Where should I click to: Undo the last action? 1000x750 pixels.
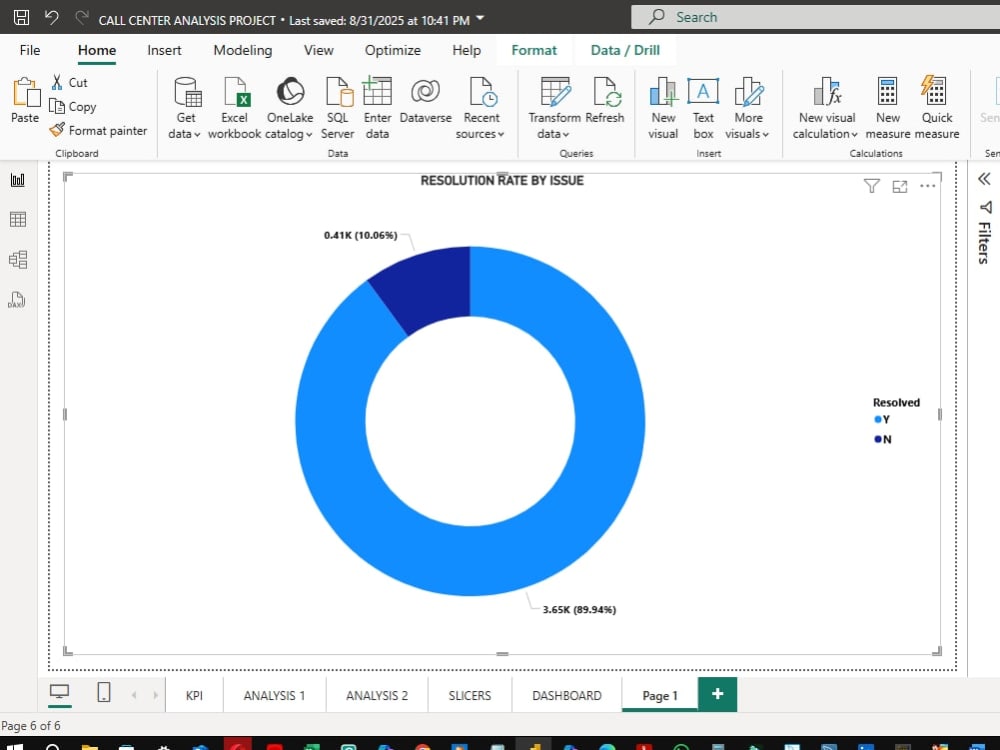[52, 17]
